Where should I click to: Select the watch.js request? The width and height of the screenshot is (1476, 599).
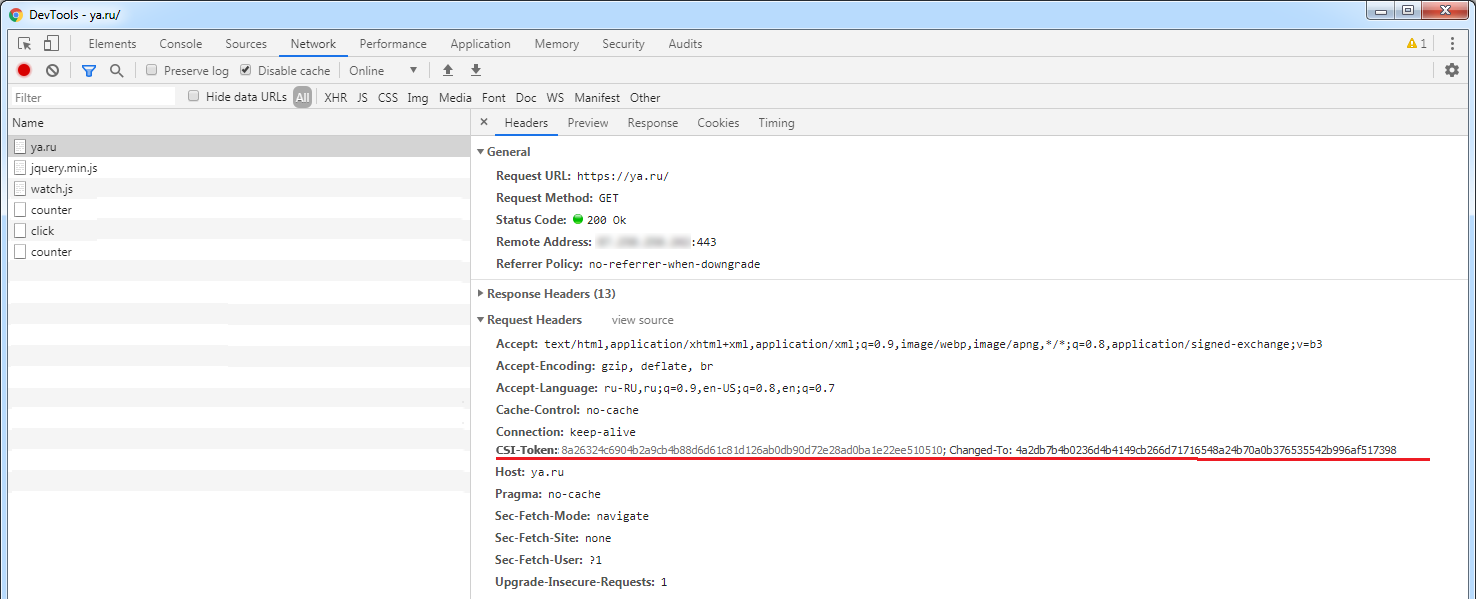(238, 189)
